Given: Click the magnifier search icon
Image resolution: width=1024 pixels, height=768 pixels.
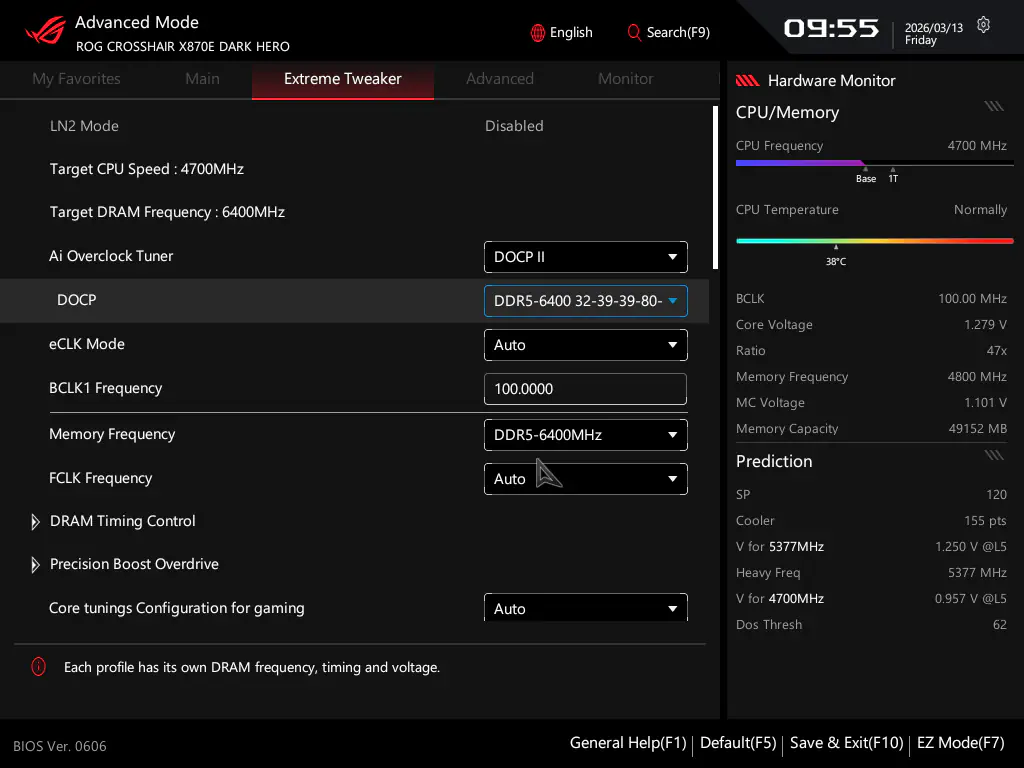Looking at the screenshot, I should pyautogui.click(x=633, y=33).
